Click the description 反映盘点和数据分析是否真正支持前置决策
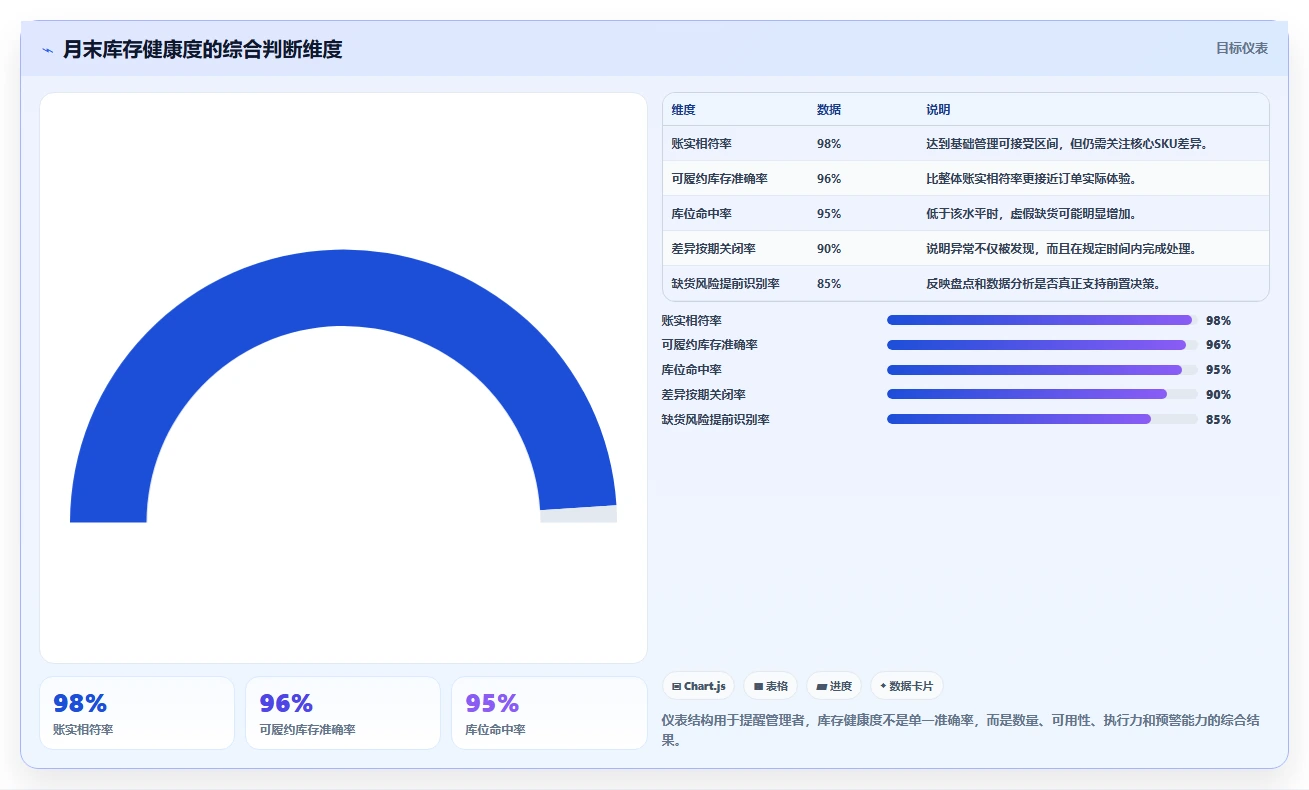Screen dimensions: 1309x790 [1043, 284]
